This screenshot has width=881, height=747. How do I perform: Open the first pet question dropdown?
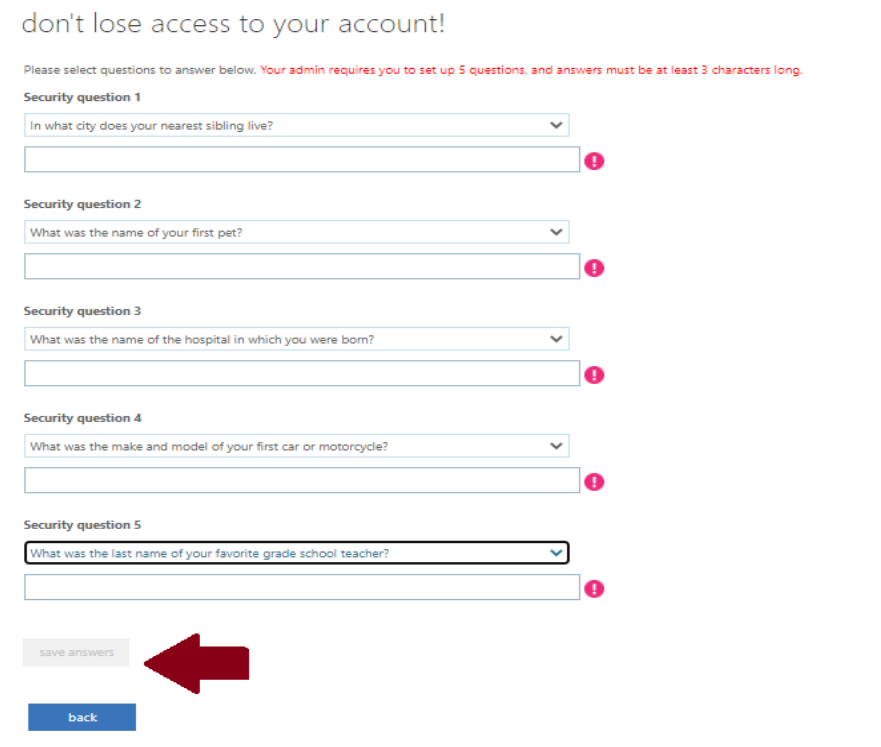click(x=296, y=233)
